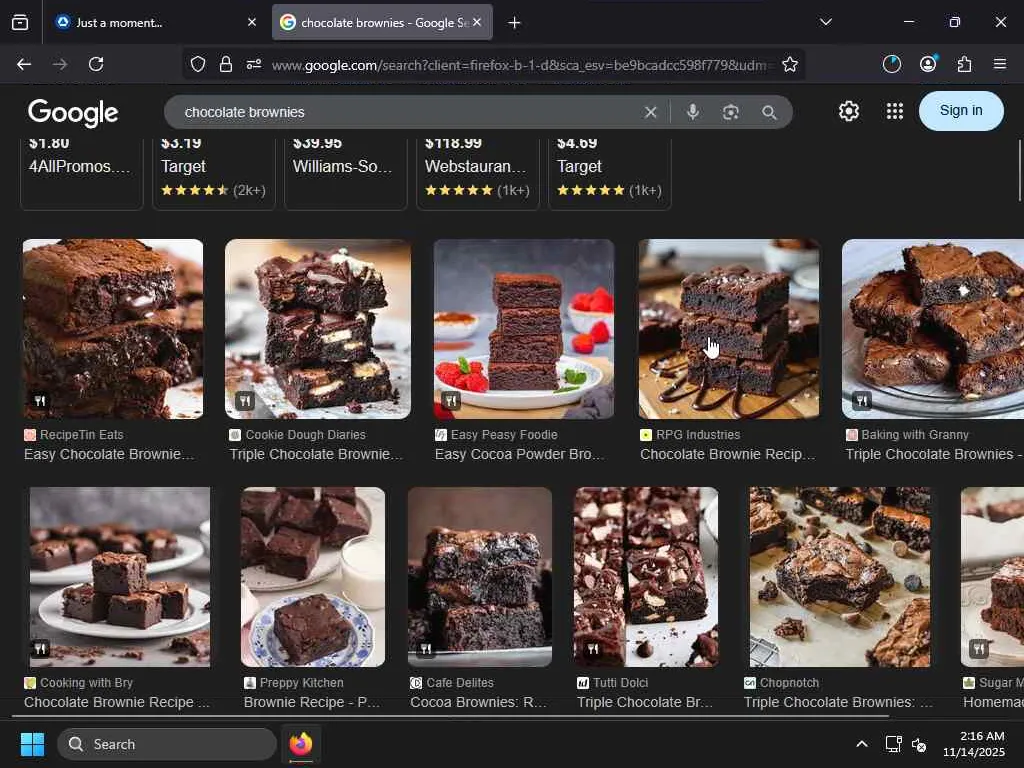Click the page vertical scrollbar
The image size is (1024, 768).
(1019, 170)
